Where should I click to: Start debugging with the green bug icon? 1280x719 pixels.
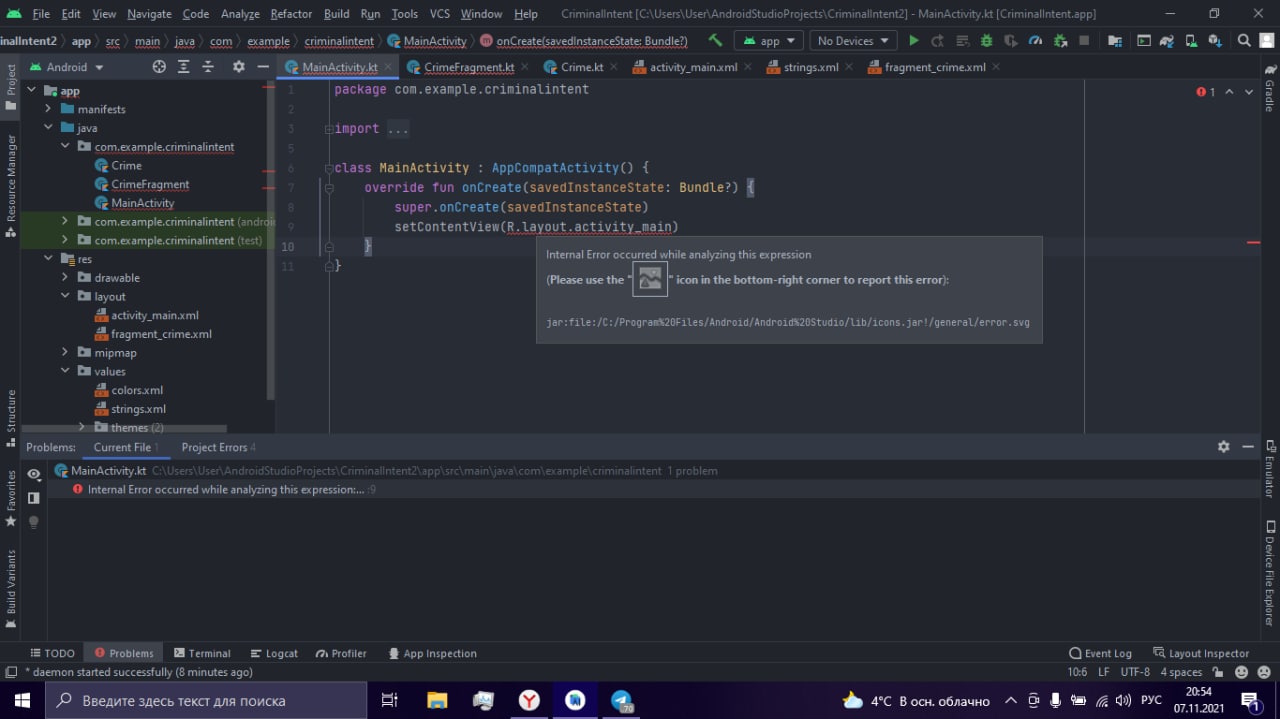[x=987, y=41]
